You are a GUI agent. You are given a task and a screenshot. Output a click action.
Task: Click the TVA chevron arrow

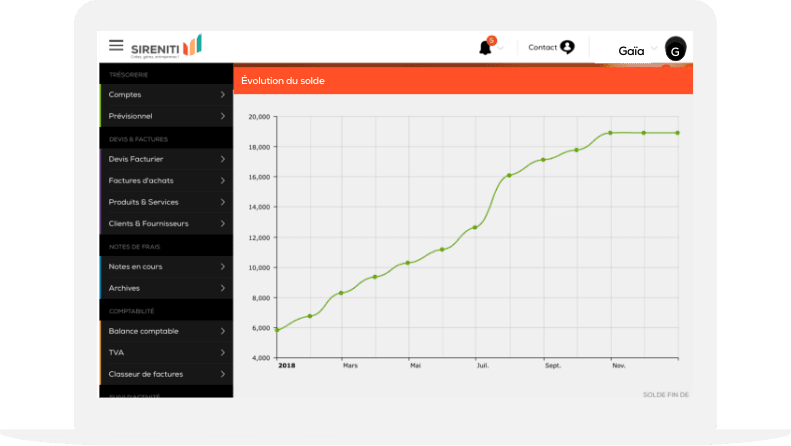tap(222, 352)
